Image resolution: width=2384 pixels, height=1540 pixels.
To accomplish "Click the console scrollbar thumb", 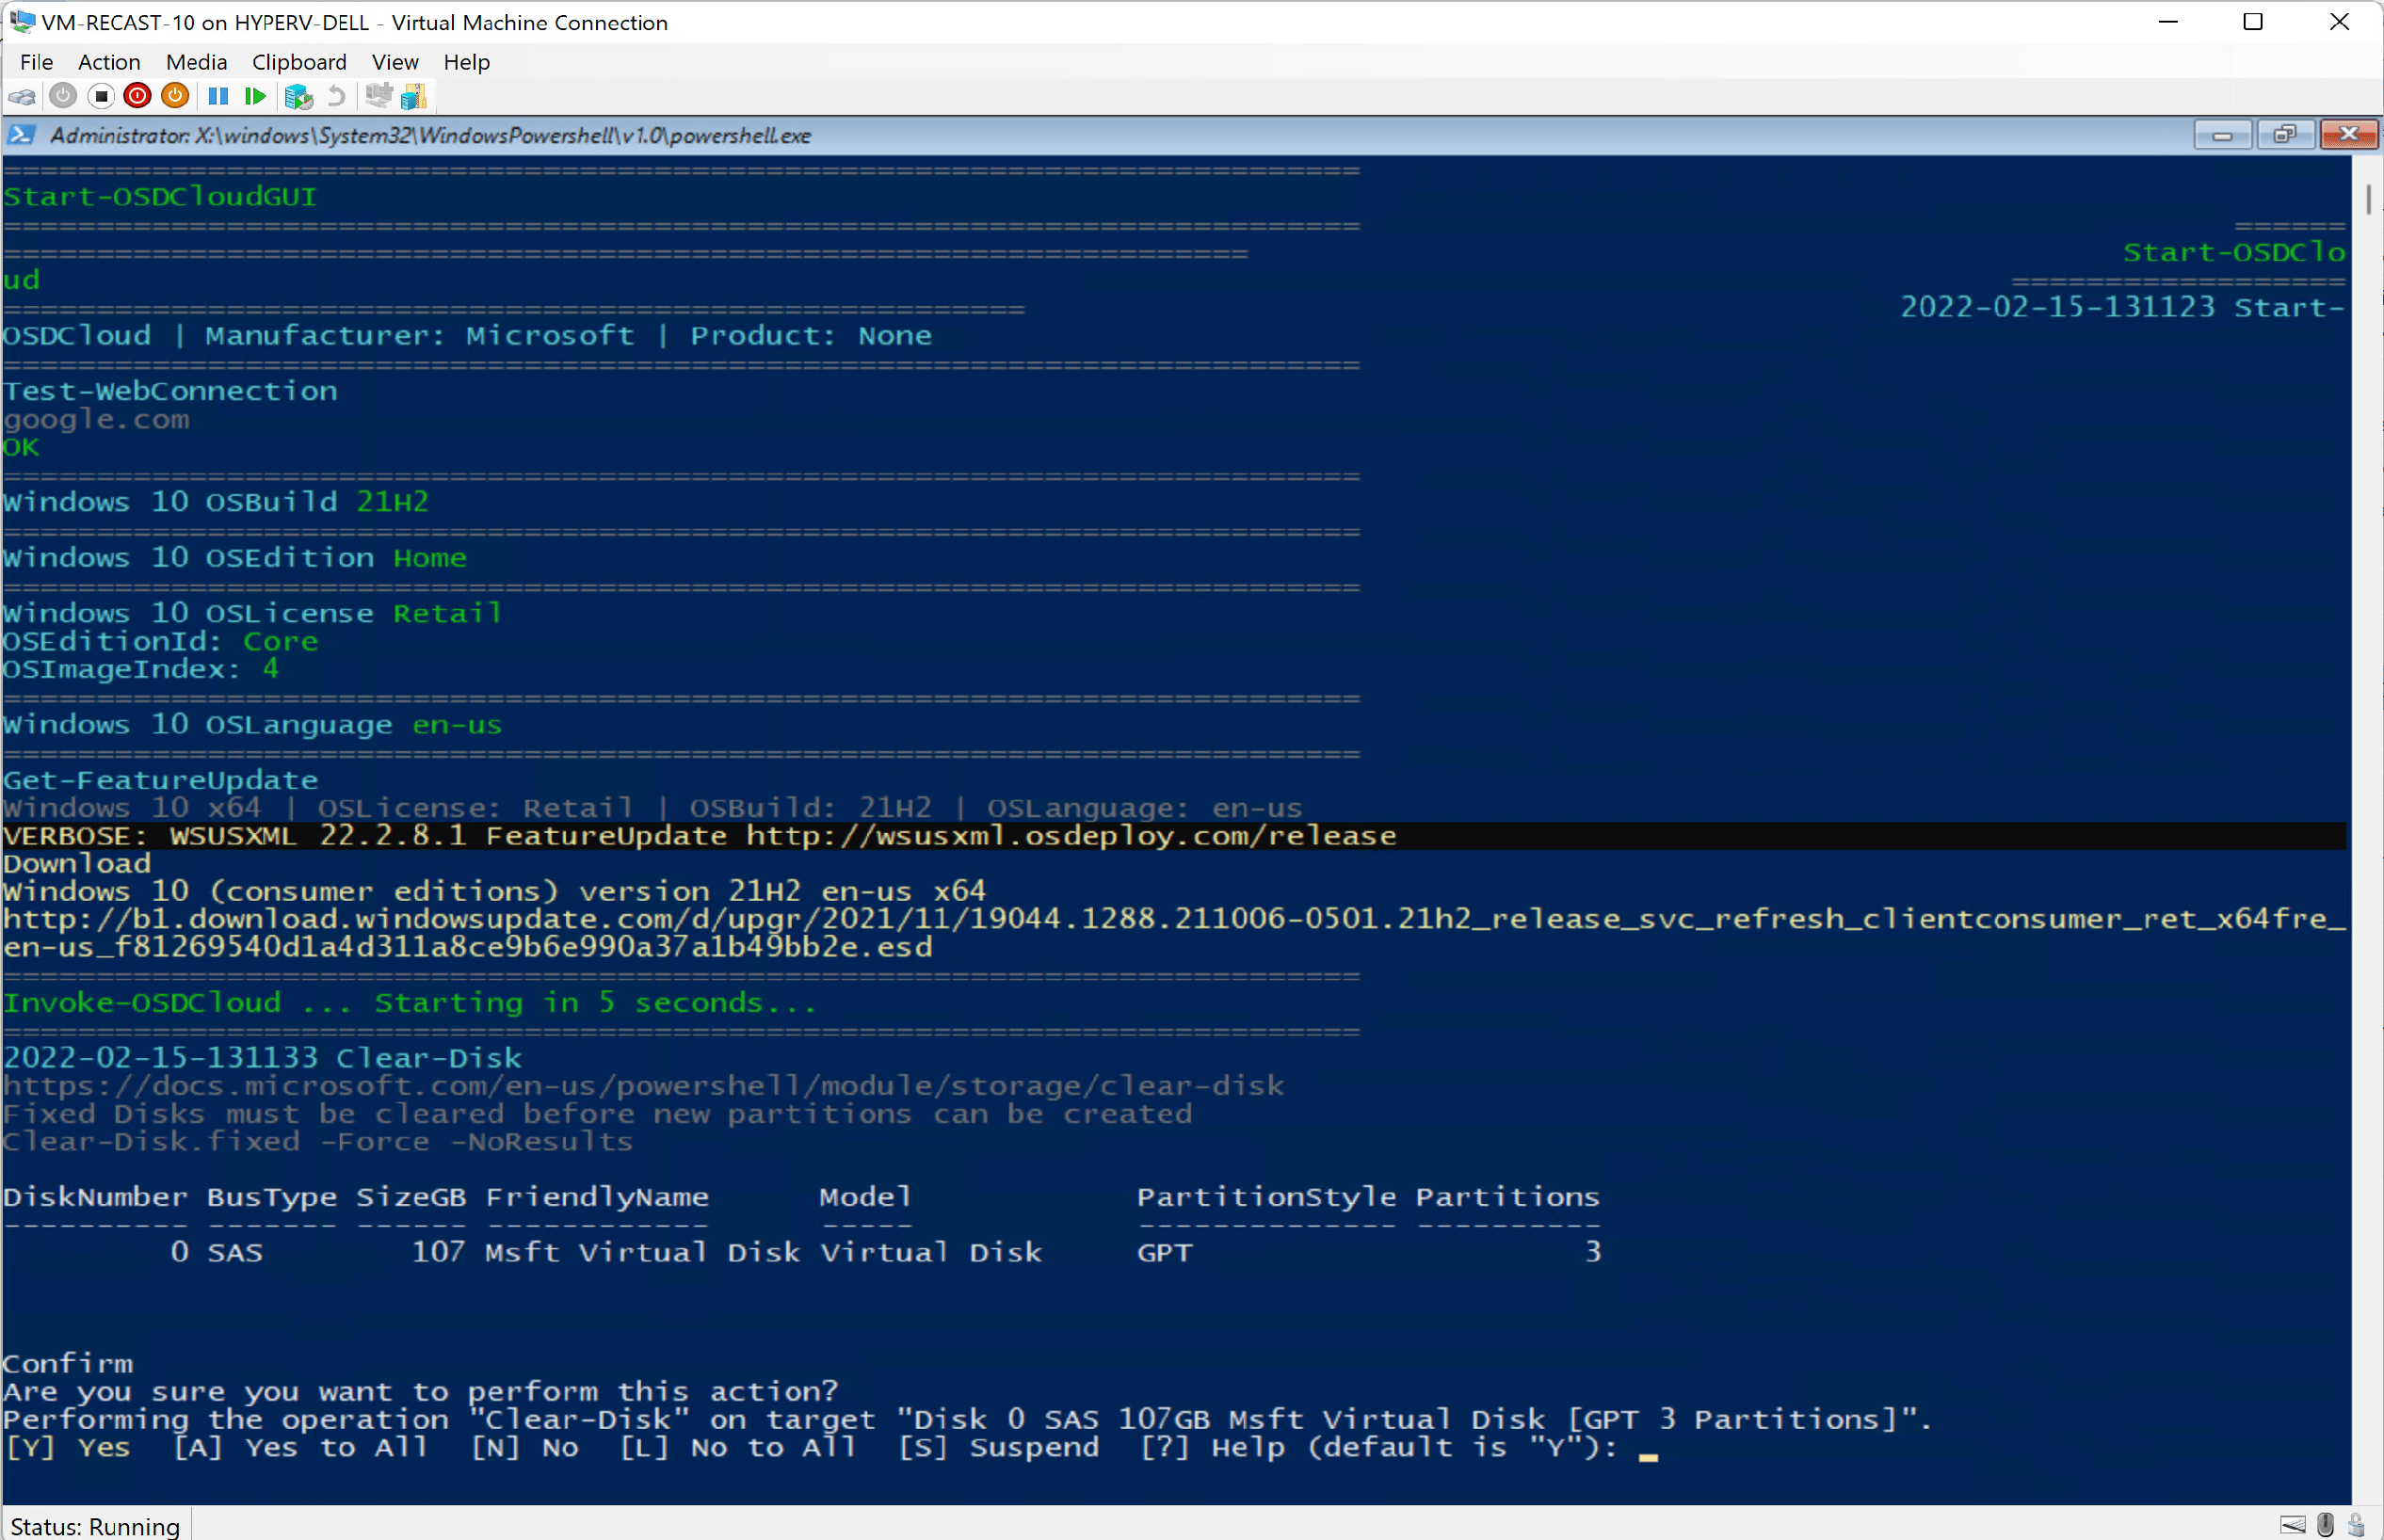I will tap(2369, 200).
